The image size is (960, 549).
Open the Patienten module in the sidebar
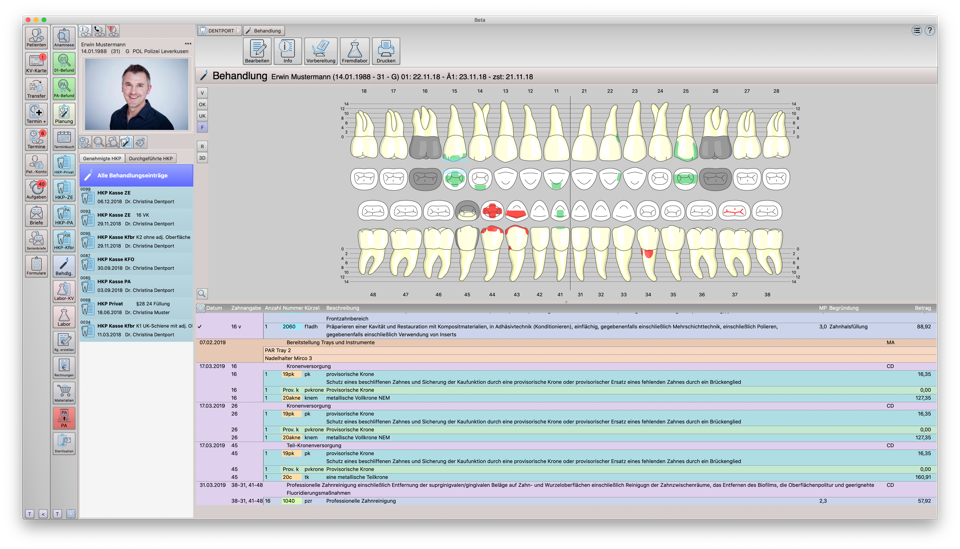click(36, 37)
